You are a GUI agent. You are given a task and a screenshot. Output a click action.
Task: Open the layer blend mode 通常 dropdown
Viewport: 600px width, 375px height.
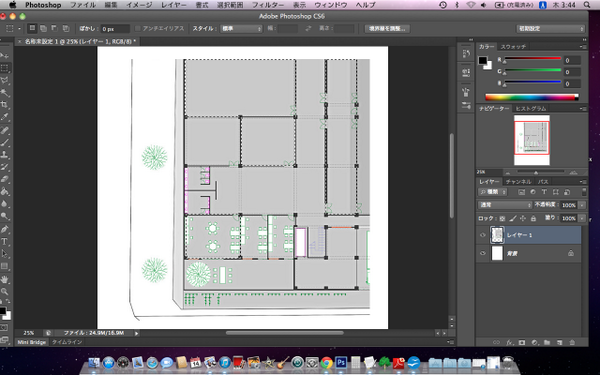pos(505,205)
